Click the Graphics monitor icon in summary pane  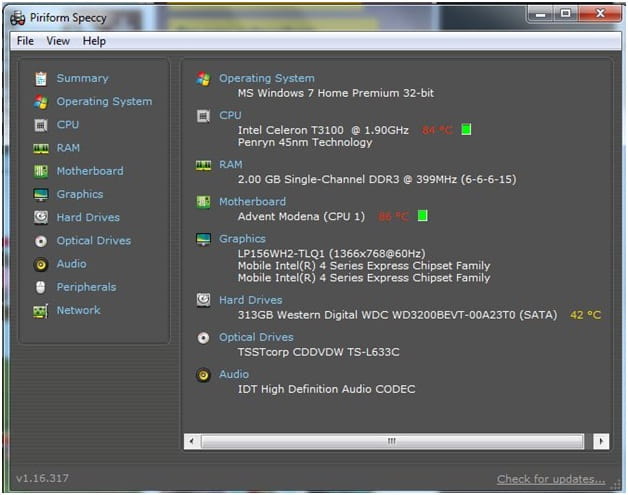[203, 239]
